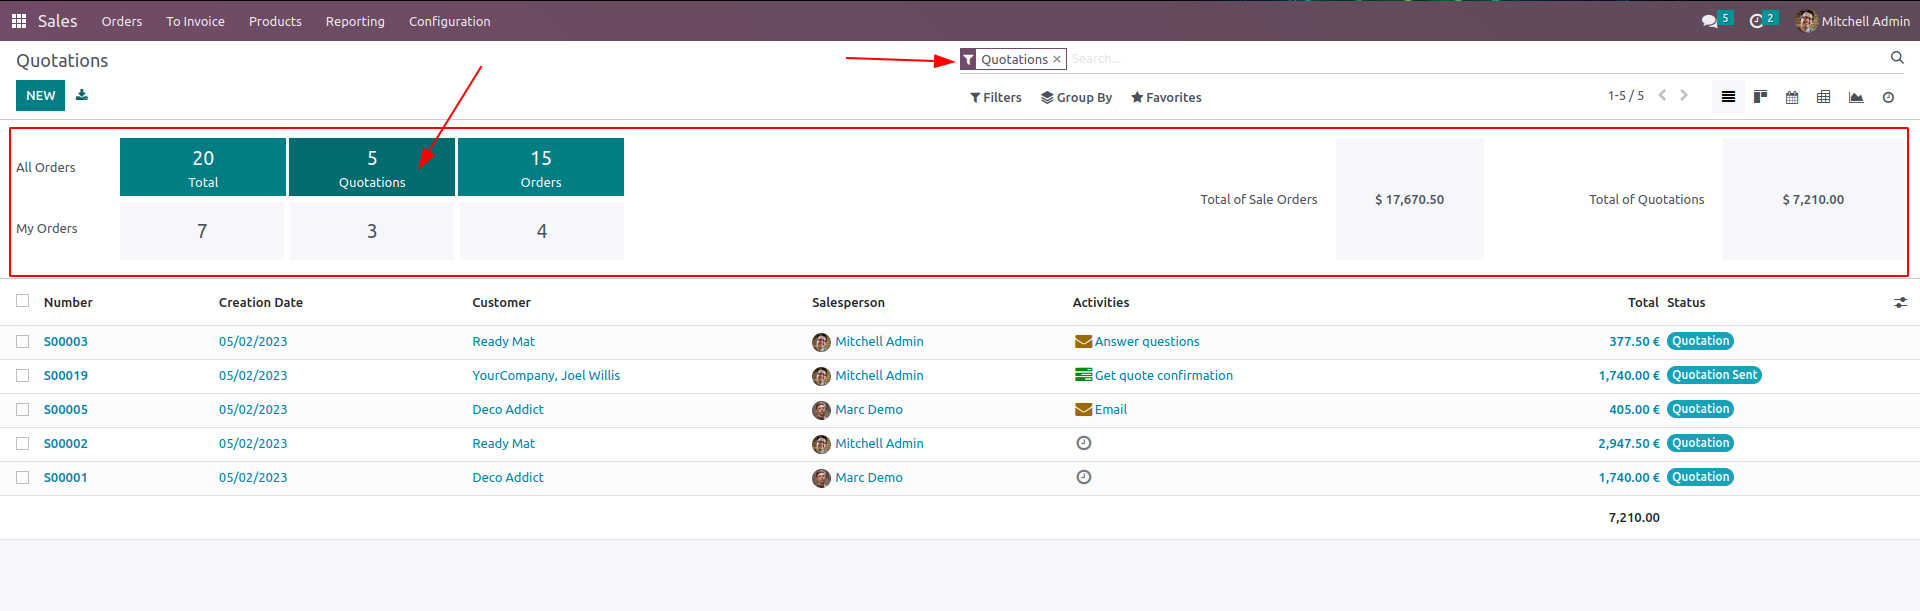
Task: Open the Orders menu
Action: pyautogui.click(x=122, y=21)
